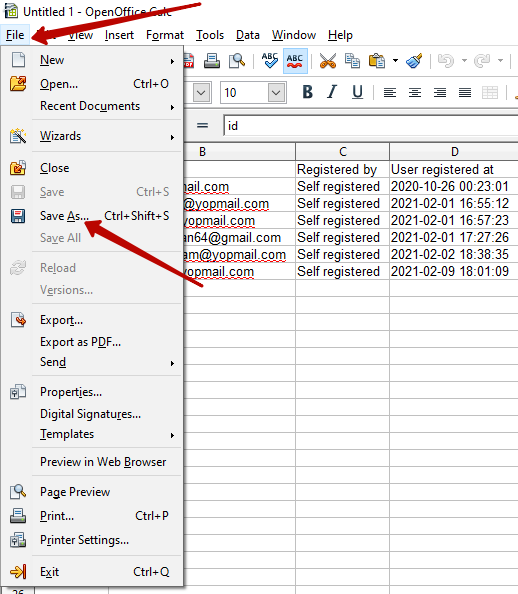Image resolution: width=518 pixels, height=594 pixels.
Task: Click the Undo arrow icon
Action: tap(446, 61)
